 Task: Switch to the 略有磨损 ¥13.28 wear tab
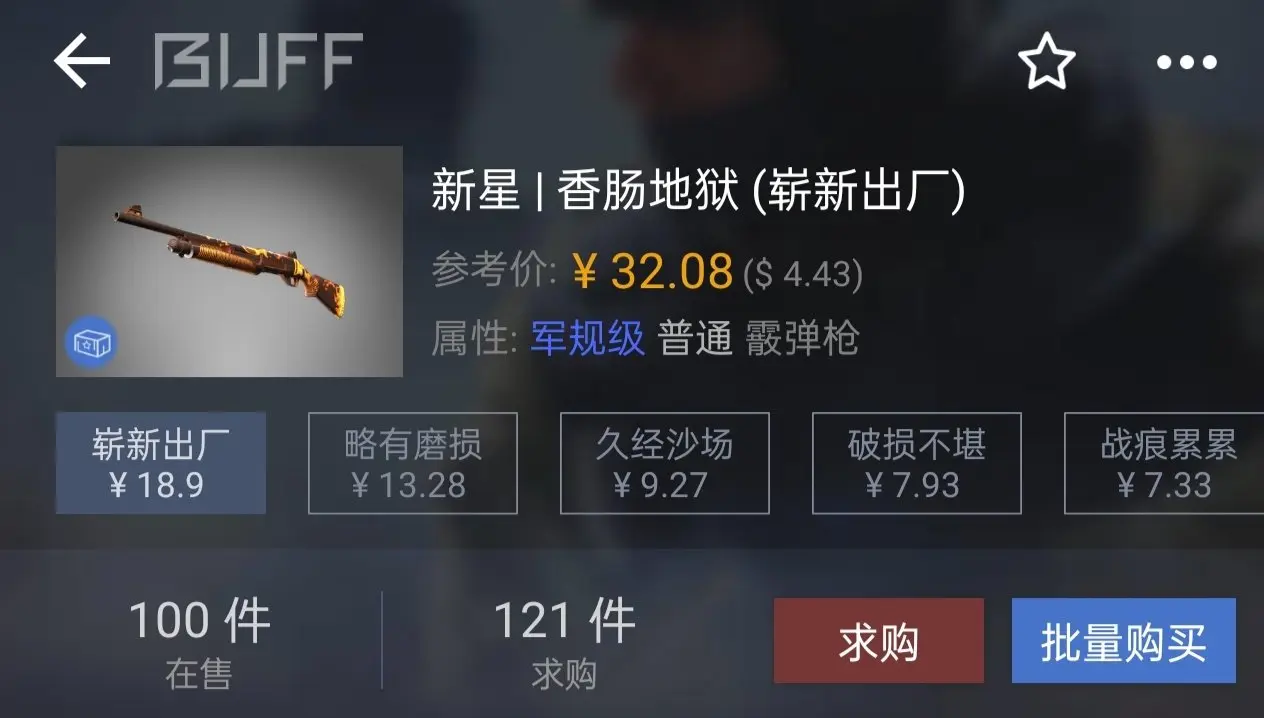tap(412, 463)
